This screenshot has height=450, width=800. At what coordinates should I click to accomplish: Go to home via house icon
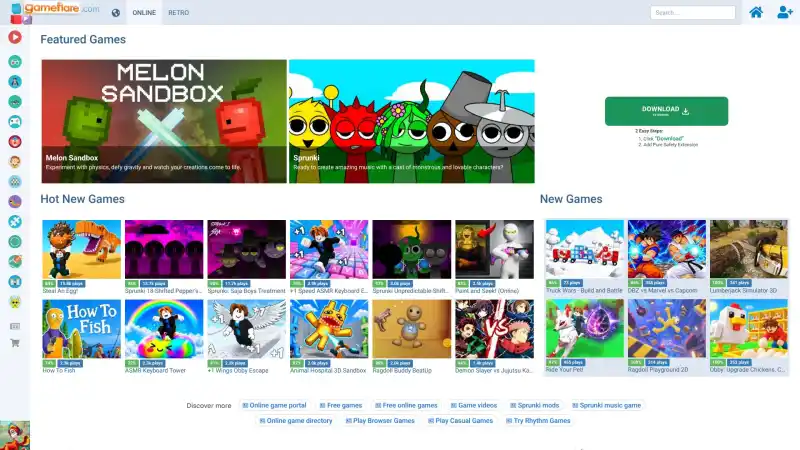coord(756,12)
